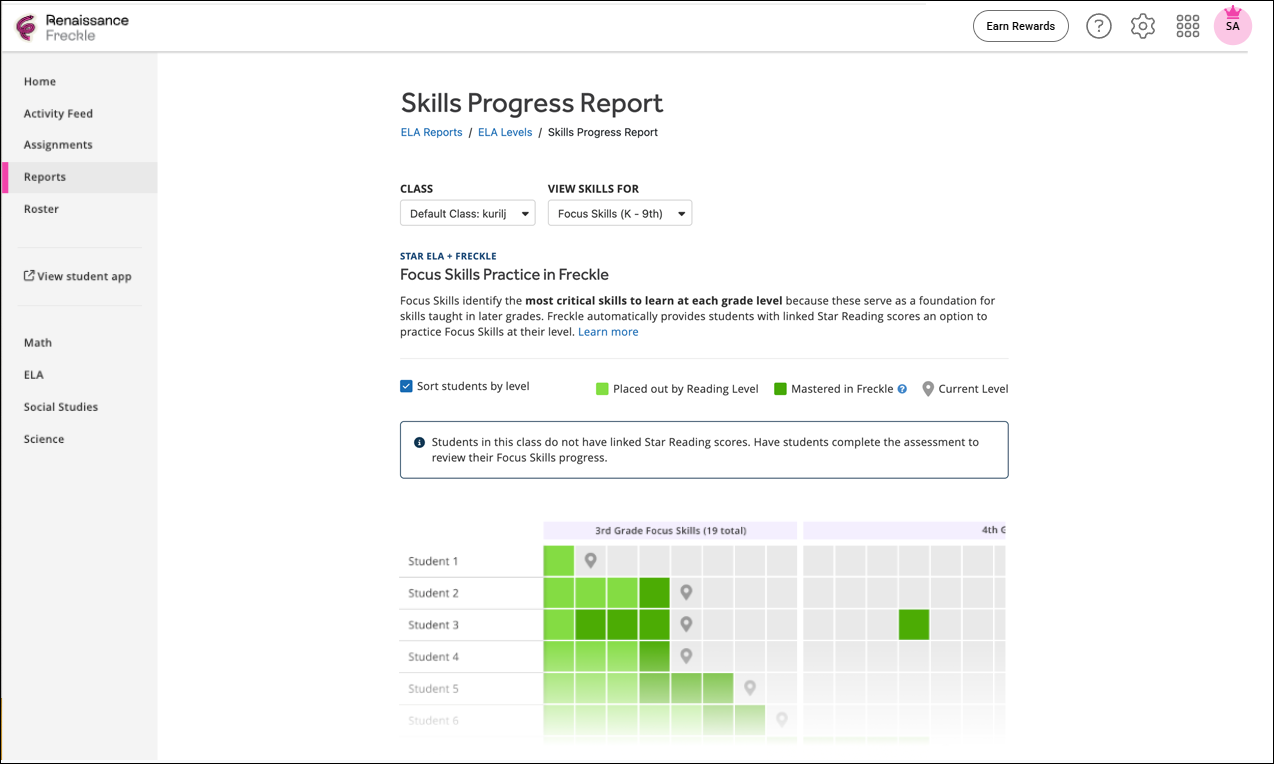The width and height of the screenshot is (1274, 764).
Task: Expand the Class dropdown selector
Action: [467, 213]
